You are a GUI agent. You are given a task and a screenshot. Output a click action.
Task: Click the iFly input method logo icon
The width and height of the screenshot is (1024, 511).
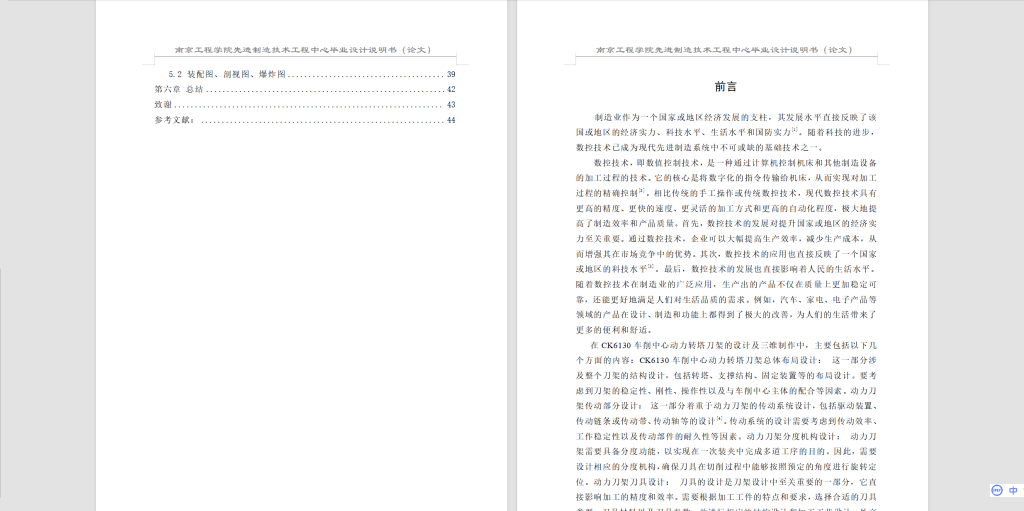click(x=997, y=490)
